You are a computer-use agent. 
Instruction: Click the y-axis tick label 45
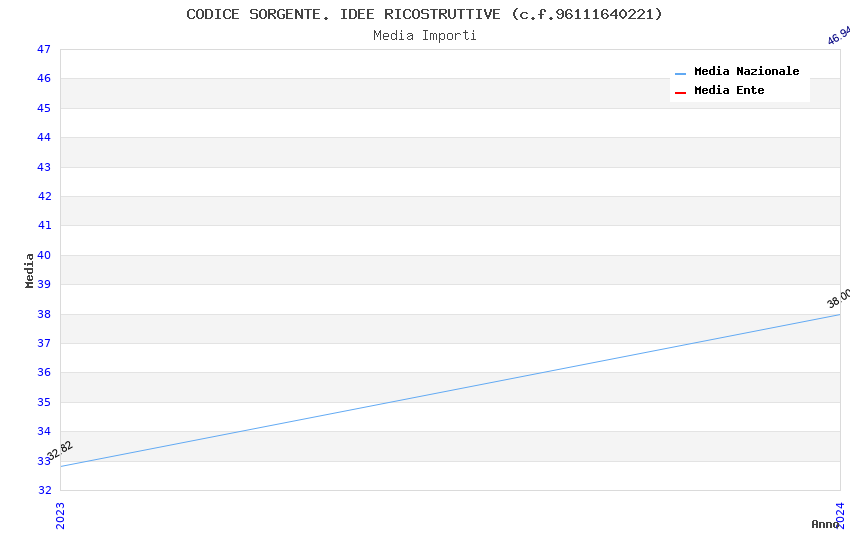point(44,108)
